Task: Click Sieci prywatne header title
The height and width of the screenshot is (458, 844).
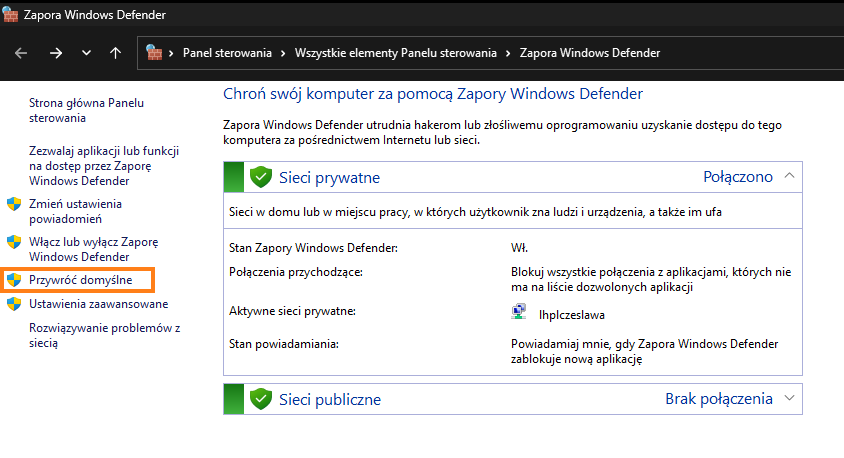Action: [x=329, y=178]
